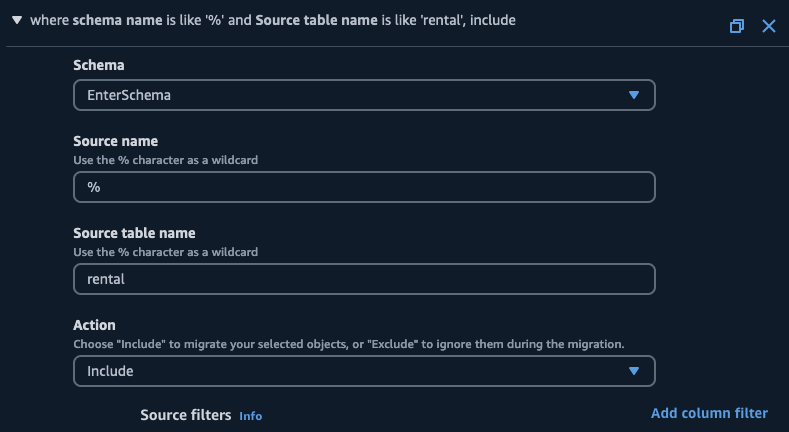Click the Source table name label
The height and width of the screenshot is (432, 789).
click(x=134, y=233)
